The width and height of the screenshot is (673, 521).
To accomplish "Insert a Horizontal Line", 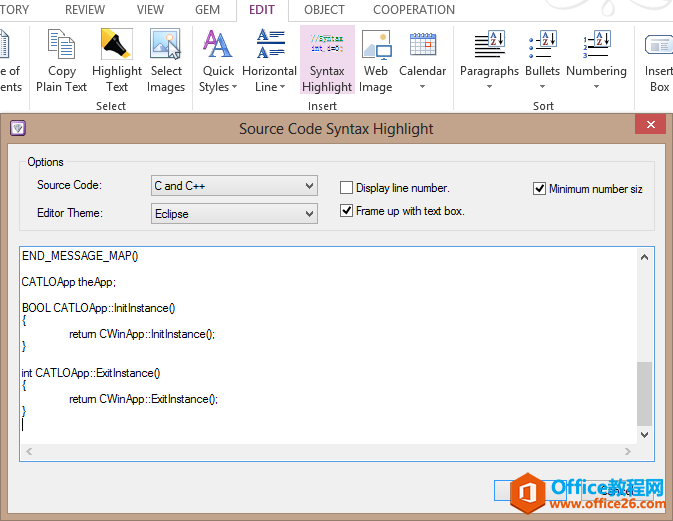I will click(x=270, y=61).
